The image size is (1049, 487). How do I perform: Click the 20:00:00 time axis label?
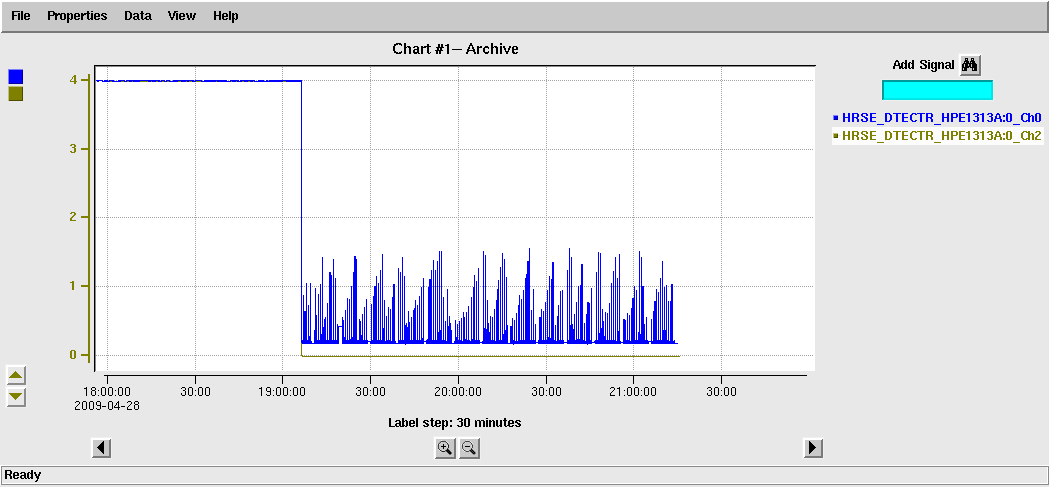(x=458, y=392)
